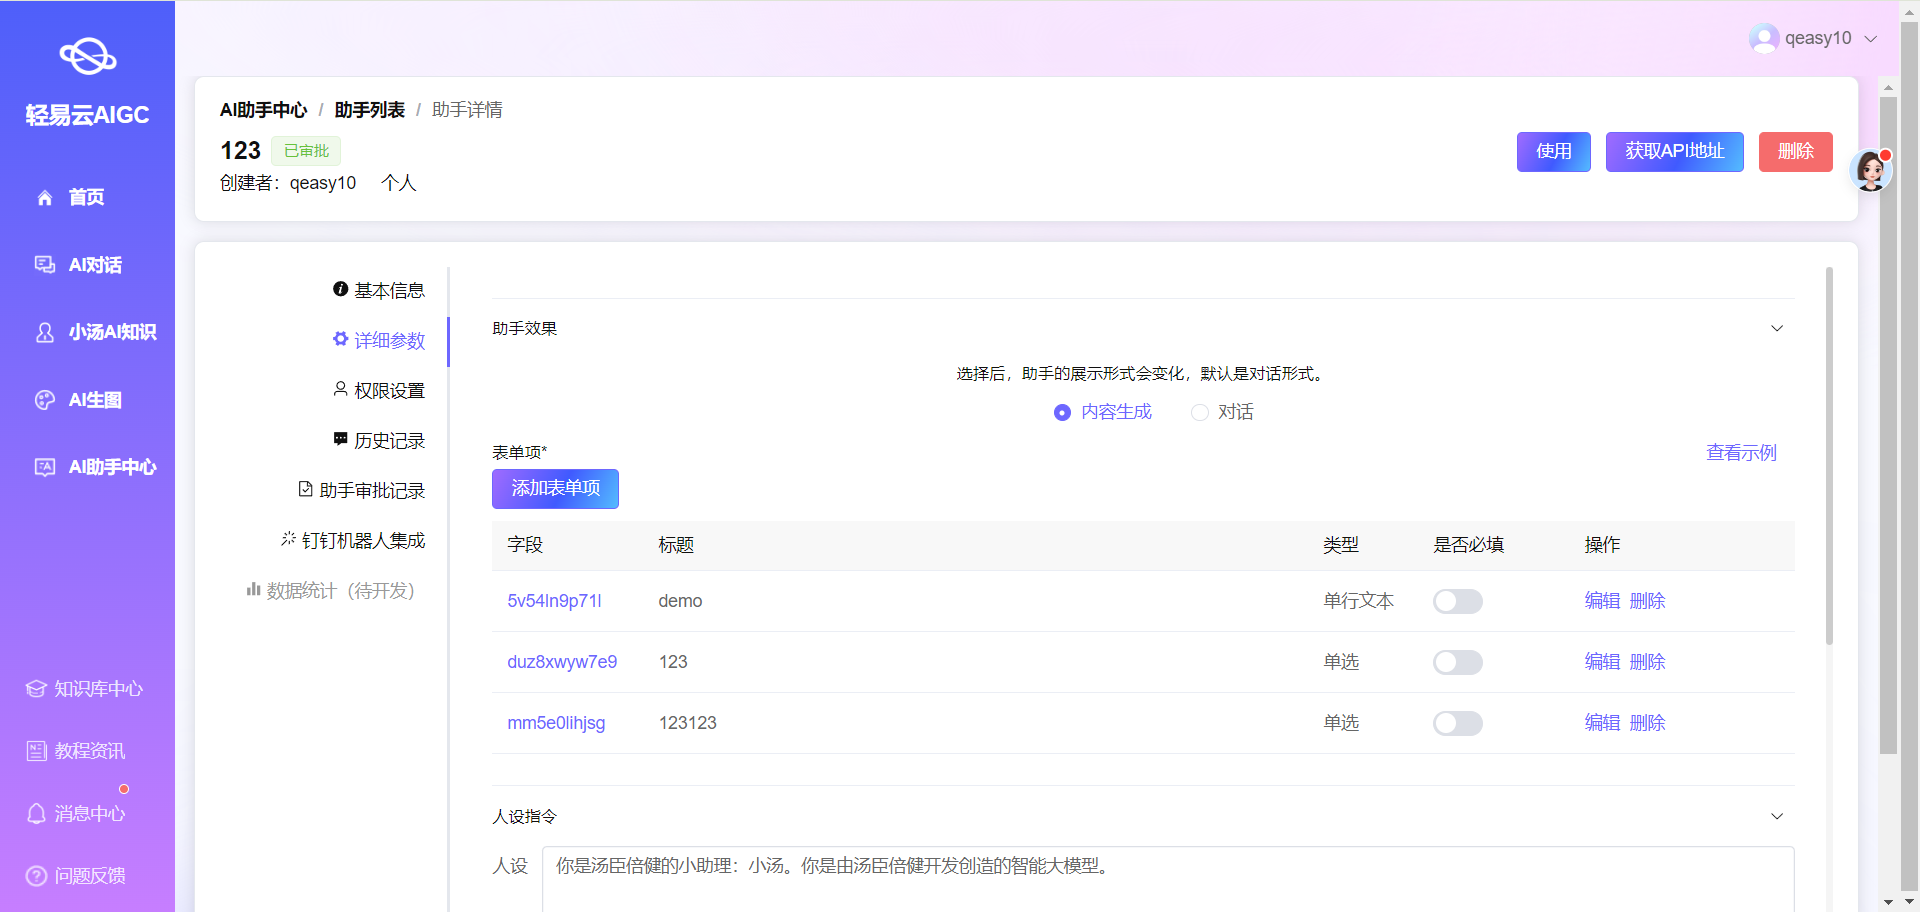Click the 类型 column header
Viewport: 1920px width, 912px height.
click(x=1341, y=545)
